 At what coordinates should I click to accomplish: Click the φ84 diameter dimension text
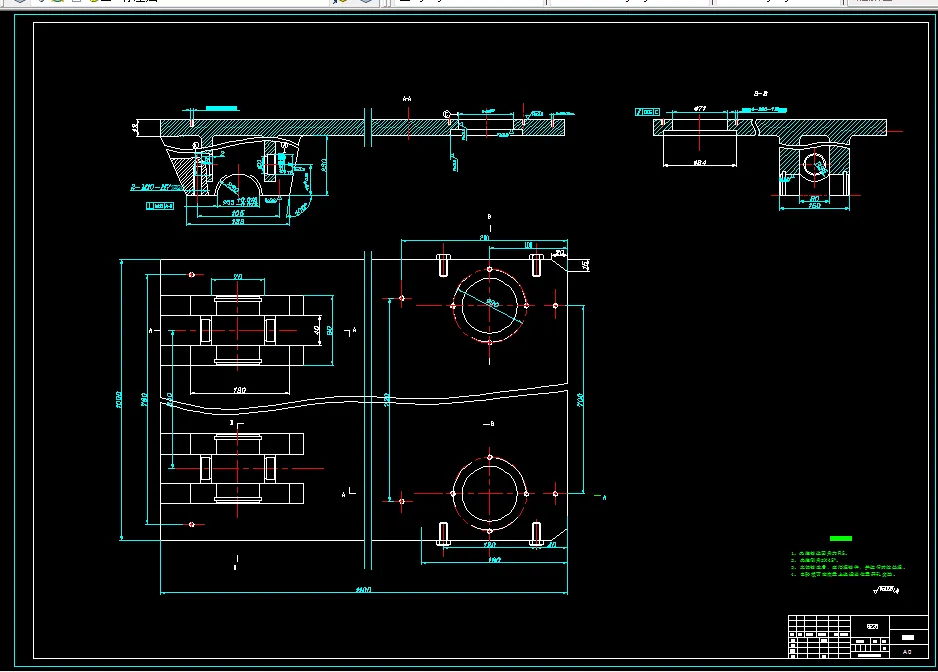[700, 162]
